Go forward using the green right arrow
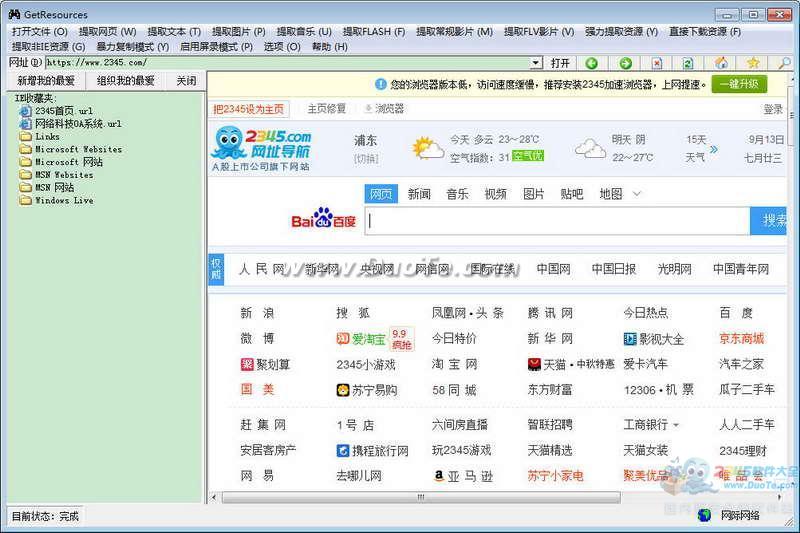 point(625,63)
